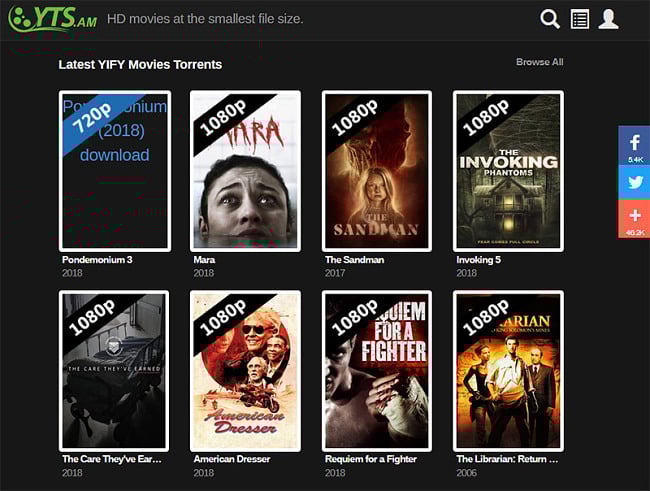Share on Facebook via side button
Viewport: 650px width, 491px height.
(634, 146)
